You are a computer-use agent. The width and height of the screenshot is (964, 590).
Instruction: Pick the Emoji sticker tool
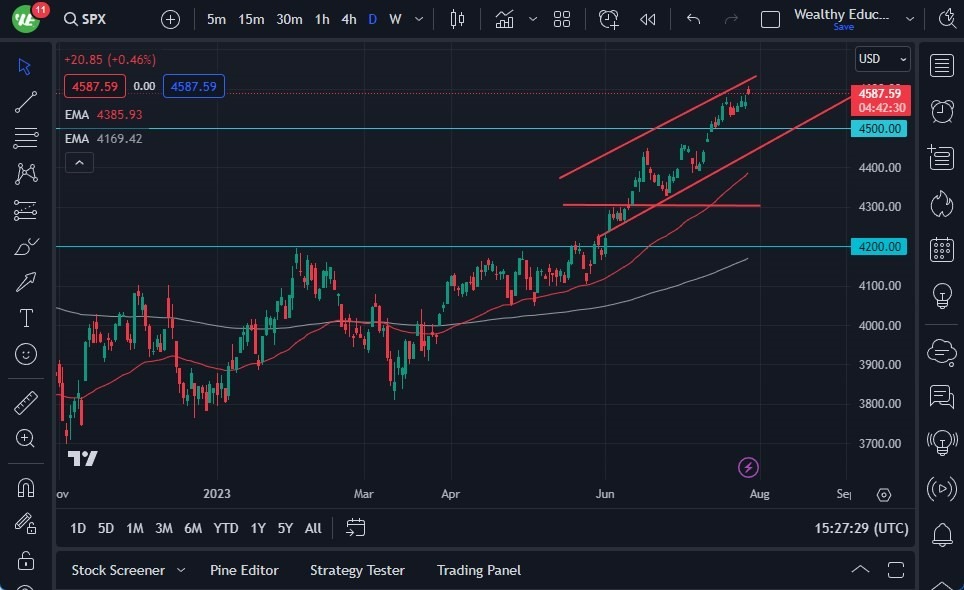click(x=26, y=354)
